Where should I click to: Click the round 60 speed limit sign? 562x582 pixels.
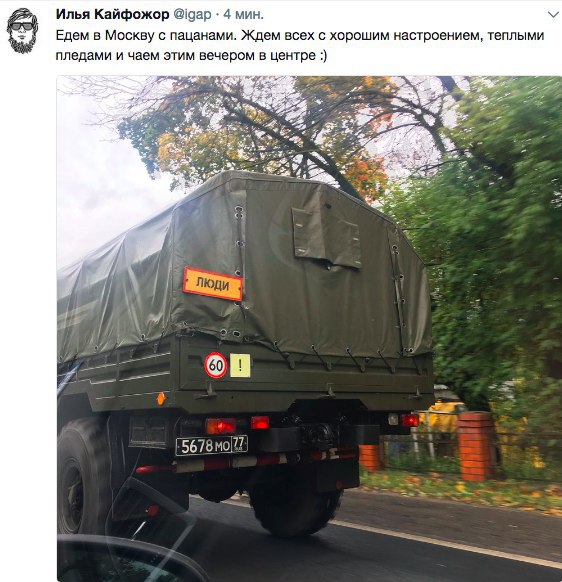pyautogui.click(x=215, y=365)
